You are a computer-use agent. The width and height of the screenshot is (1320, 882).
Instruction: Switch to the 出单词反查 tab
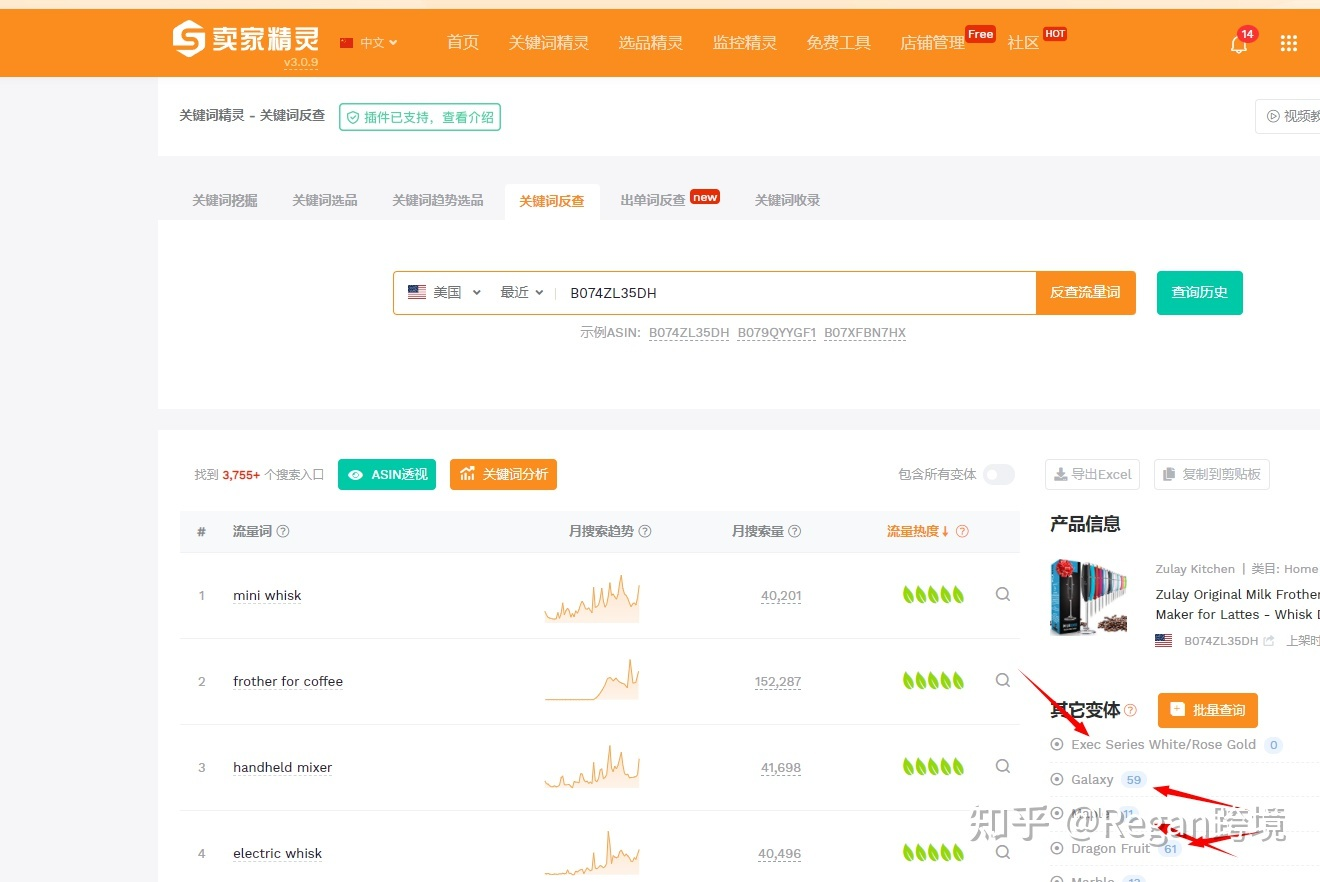pyautogui.click(x=652, y=199)
